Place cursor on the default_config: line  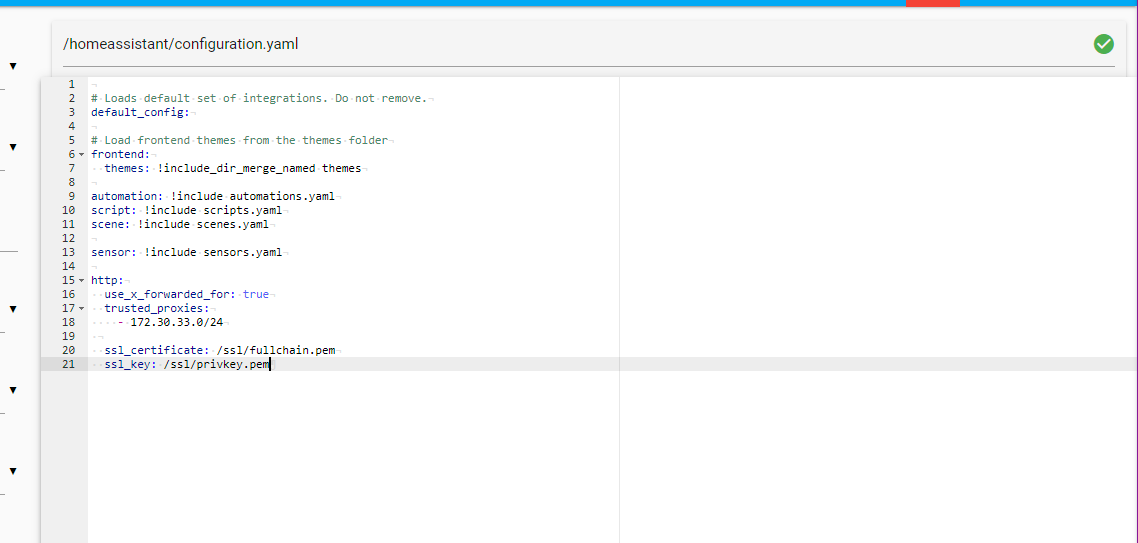[140, 112]
